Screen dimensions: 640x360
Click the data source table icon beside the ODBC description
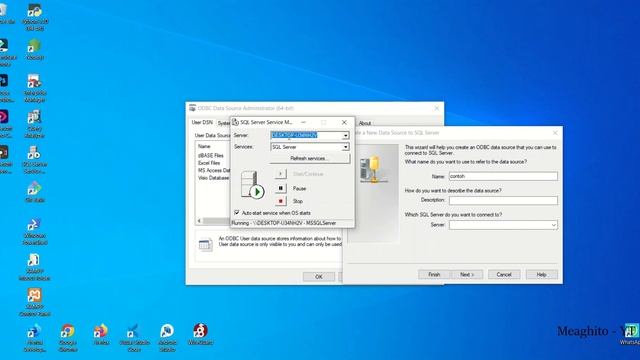point(205,244)
